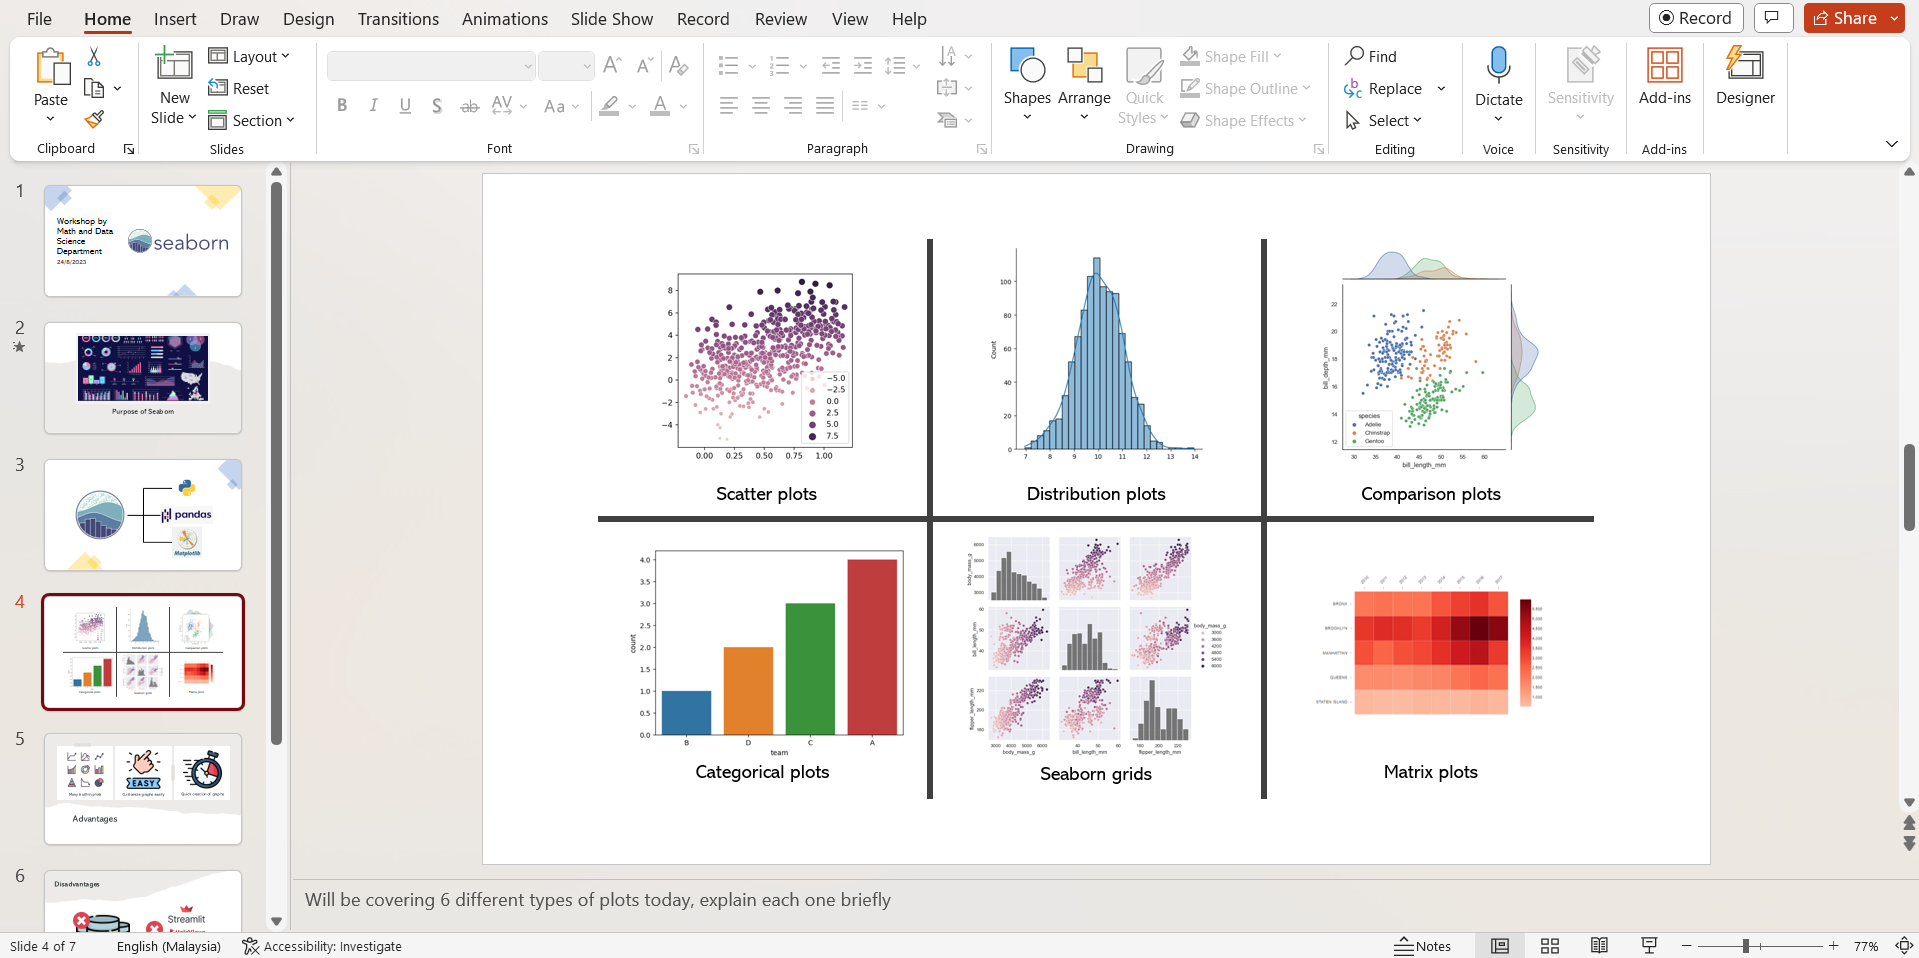Viewport: 1919px width, 958px height.
Task: Toggle Strikethrough text
Action: 469,106
